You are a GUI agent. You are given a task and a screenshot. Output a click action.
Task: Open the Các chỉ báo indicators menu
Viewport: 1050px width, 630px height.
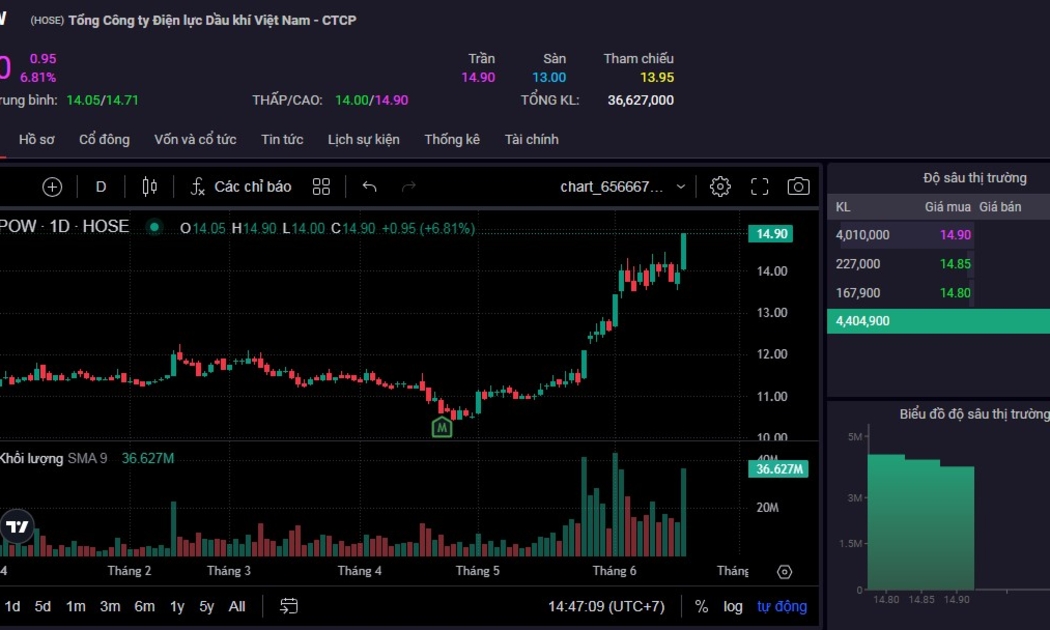pos(241,187)
